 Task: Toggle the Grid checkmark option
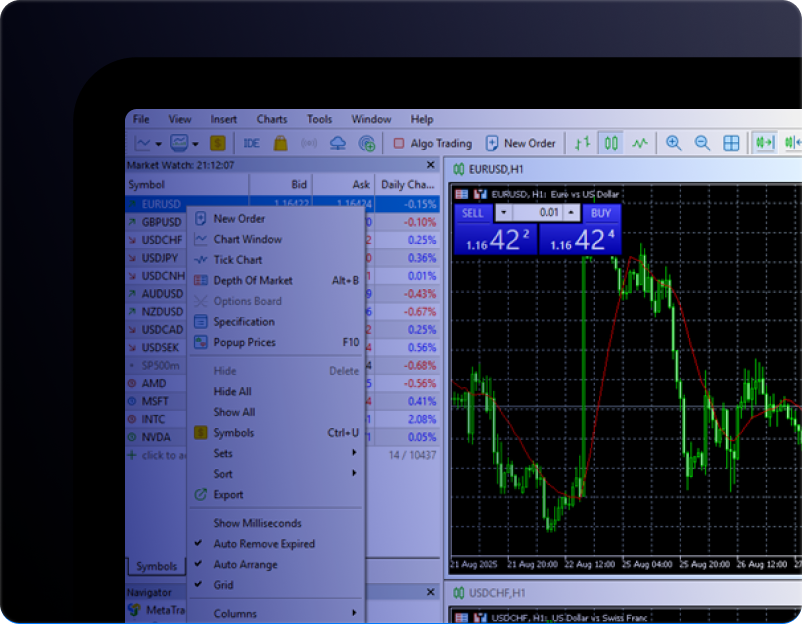point(223,585)
